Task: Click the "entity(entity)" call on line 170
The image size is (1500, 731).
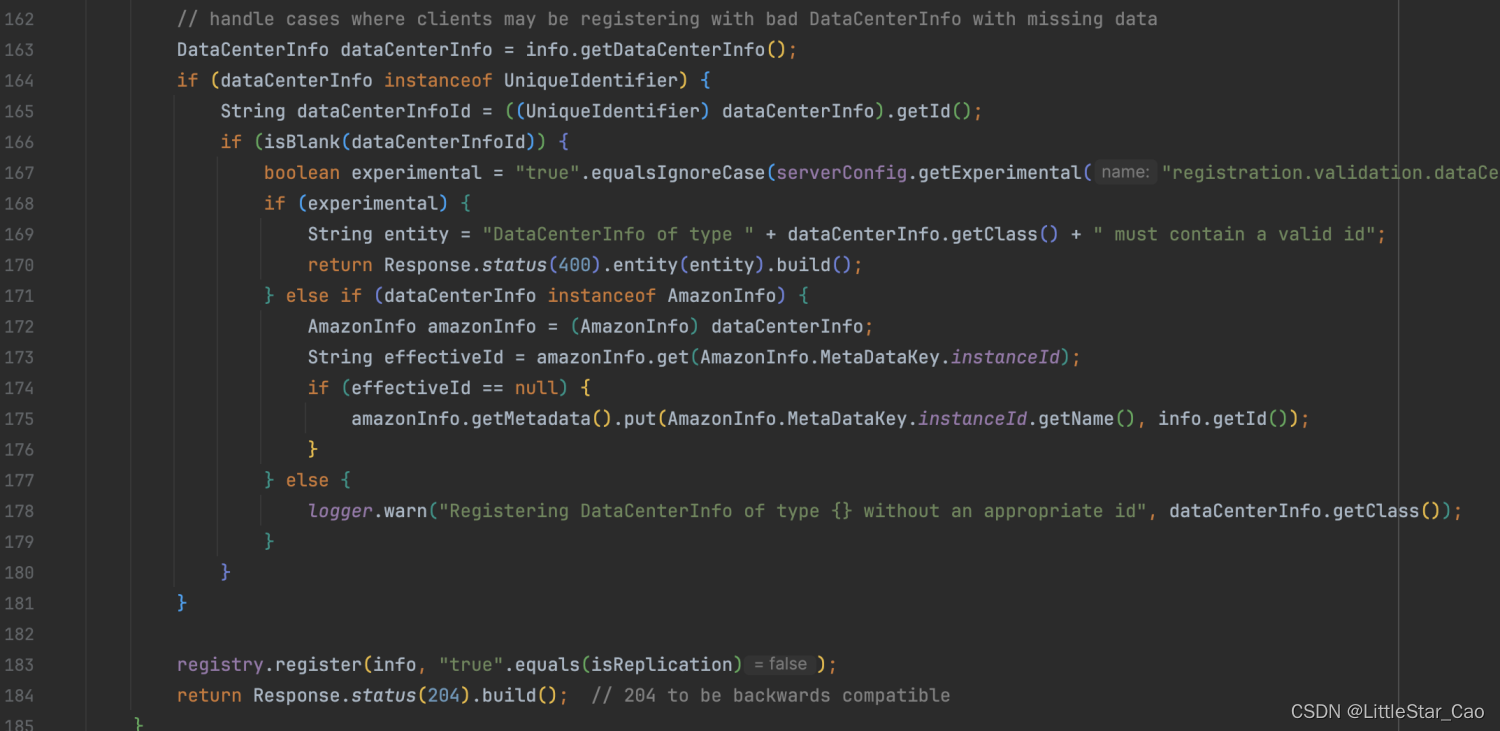Action: click(689, 265)
